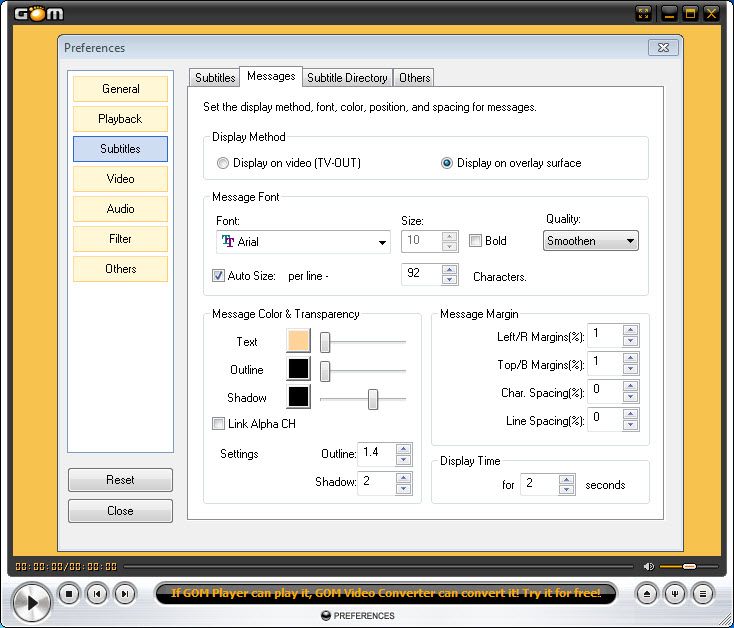Pick the Text color swatch
The height and width of the screenshot is (628, 734).
click(x=298, y=340)
